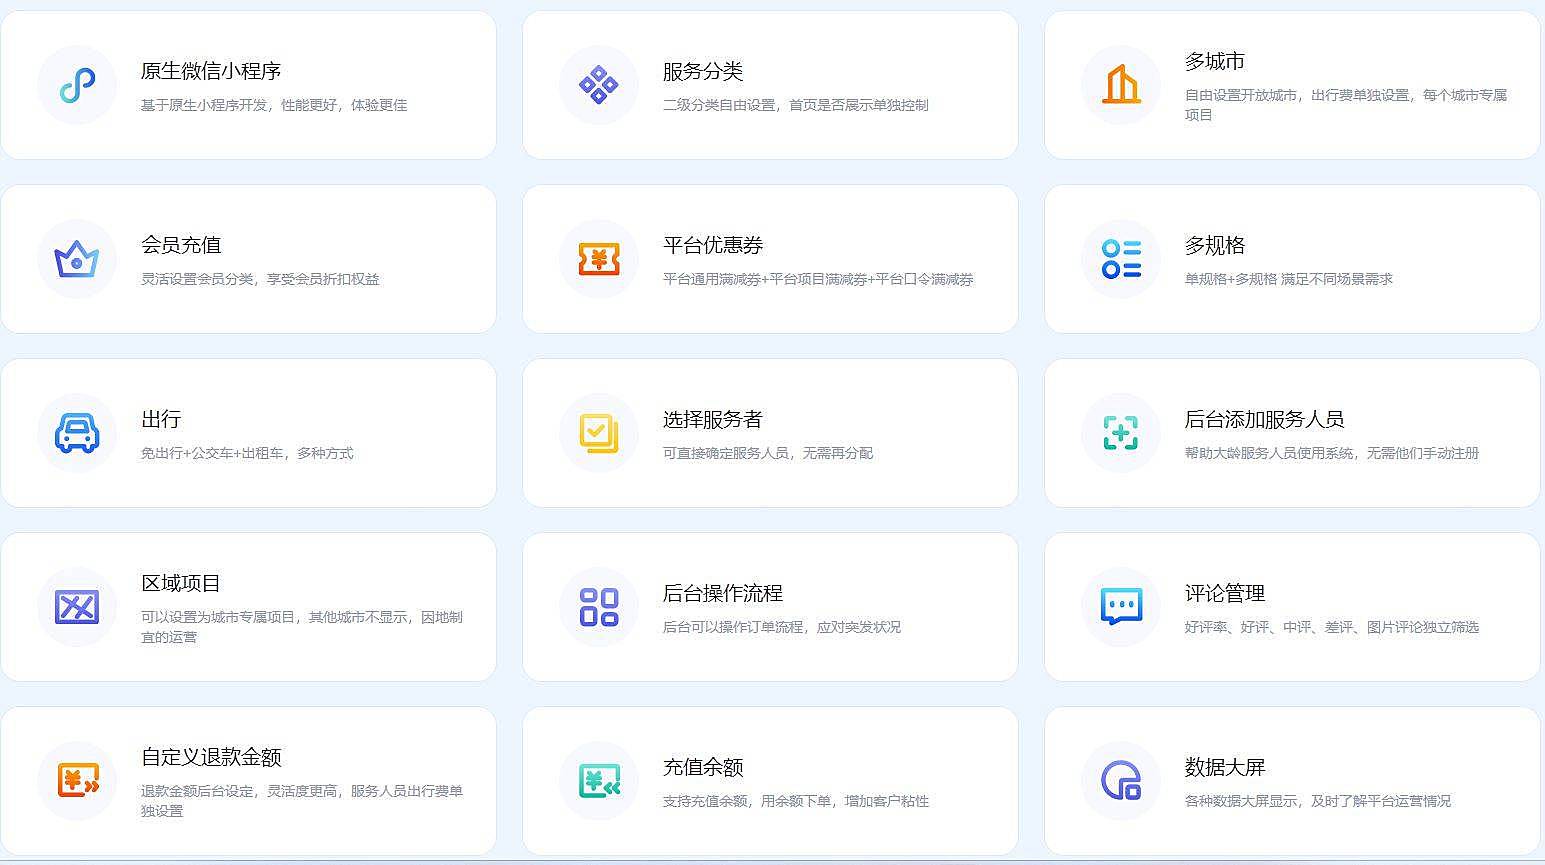Click the 数据大屏 pie chart icon
Viewport: 1545px width, 865px height.
(1121, 781)
